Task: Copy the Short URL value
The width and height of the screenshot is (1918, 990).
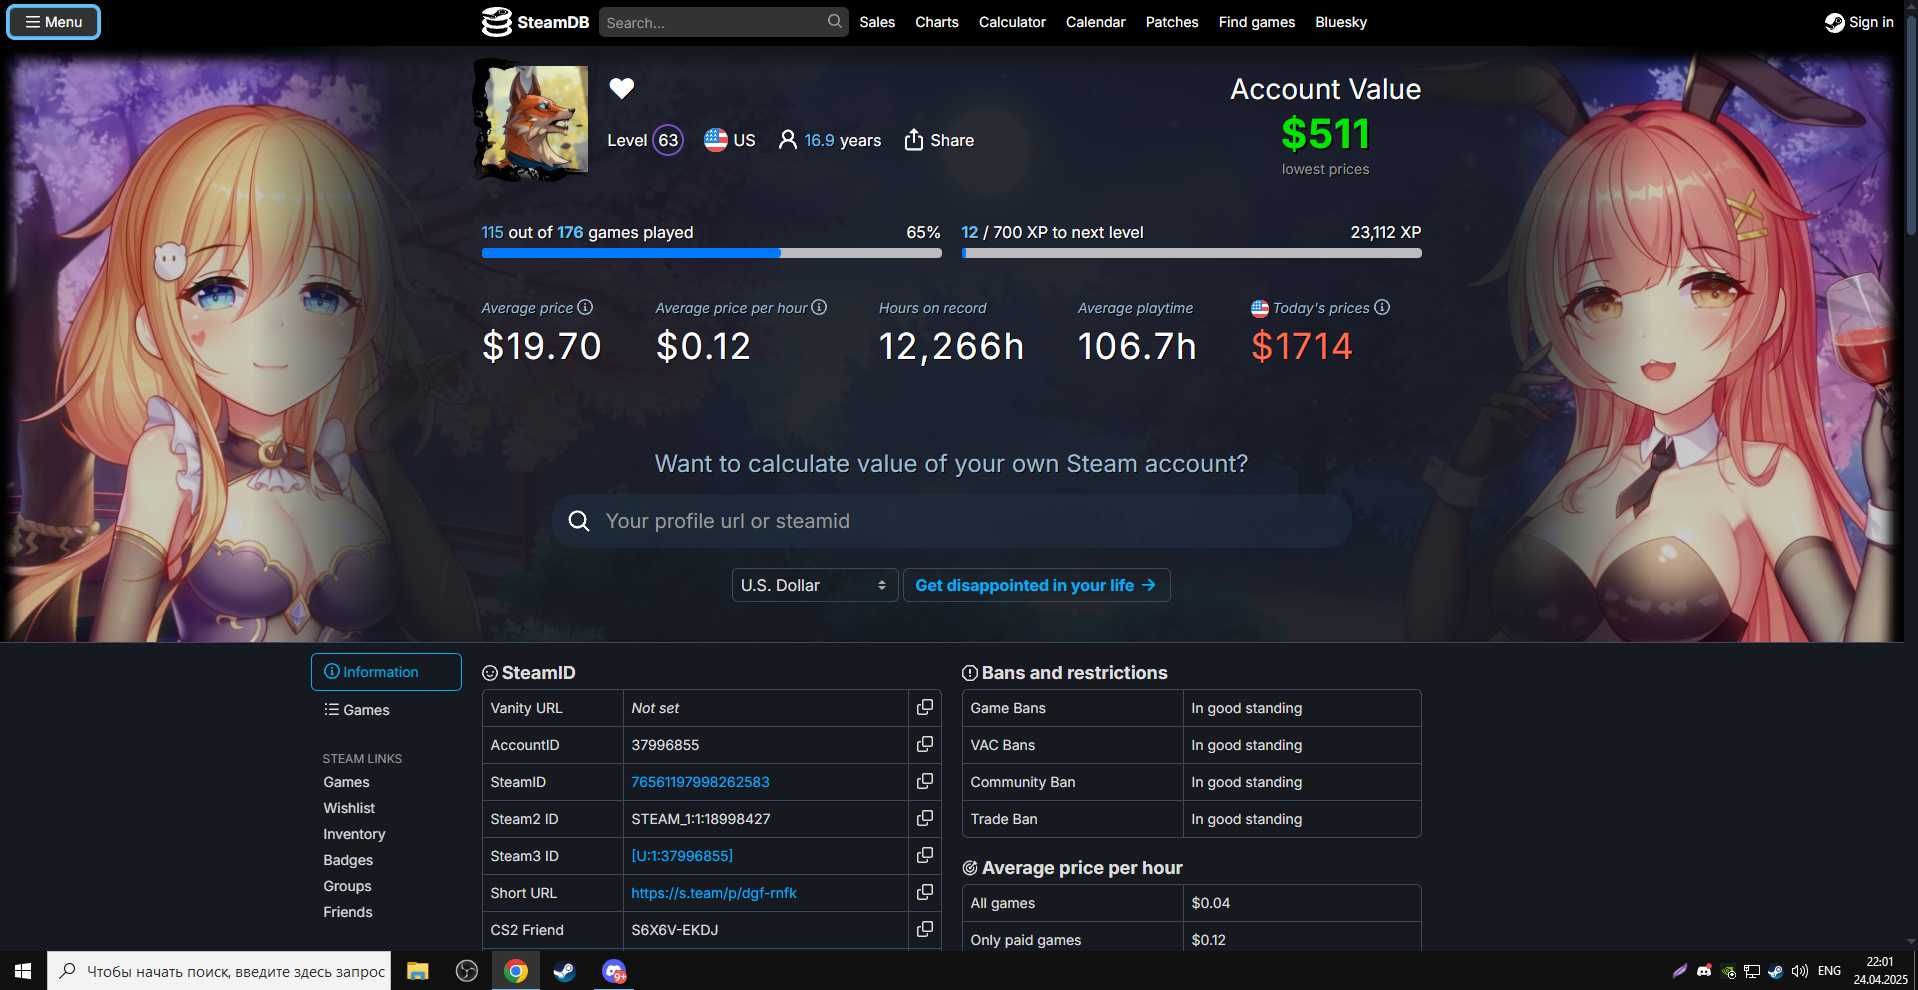Action: (925, 892)
